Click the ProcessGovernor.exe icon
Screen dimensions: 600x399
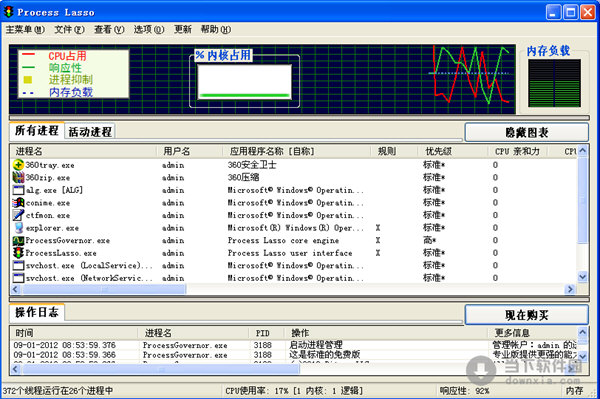(18, 240)
